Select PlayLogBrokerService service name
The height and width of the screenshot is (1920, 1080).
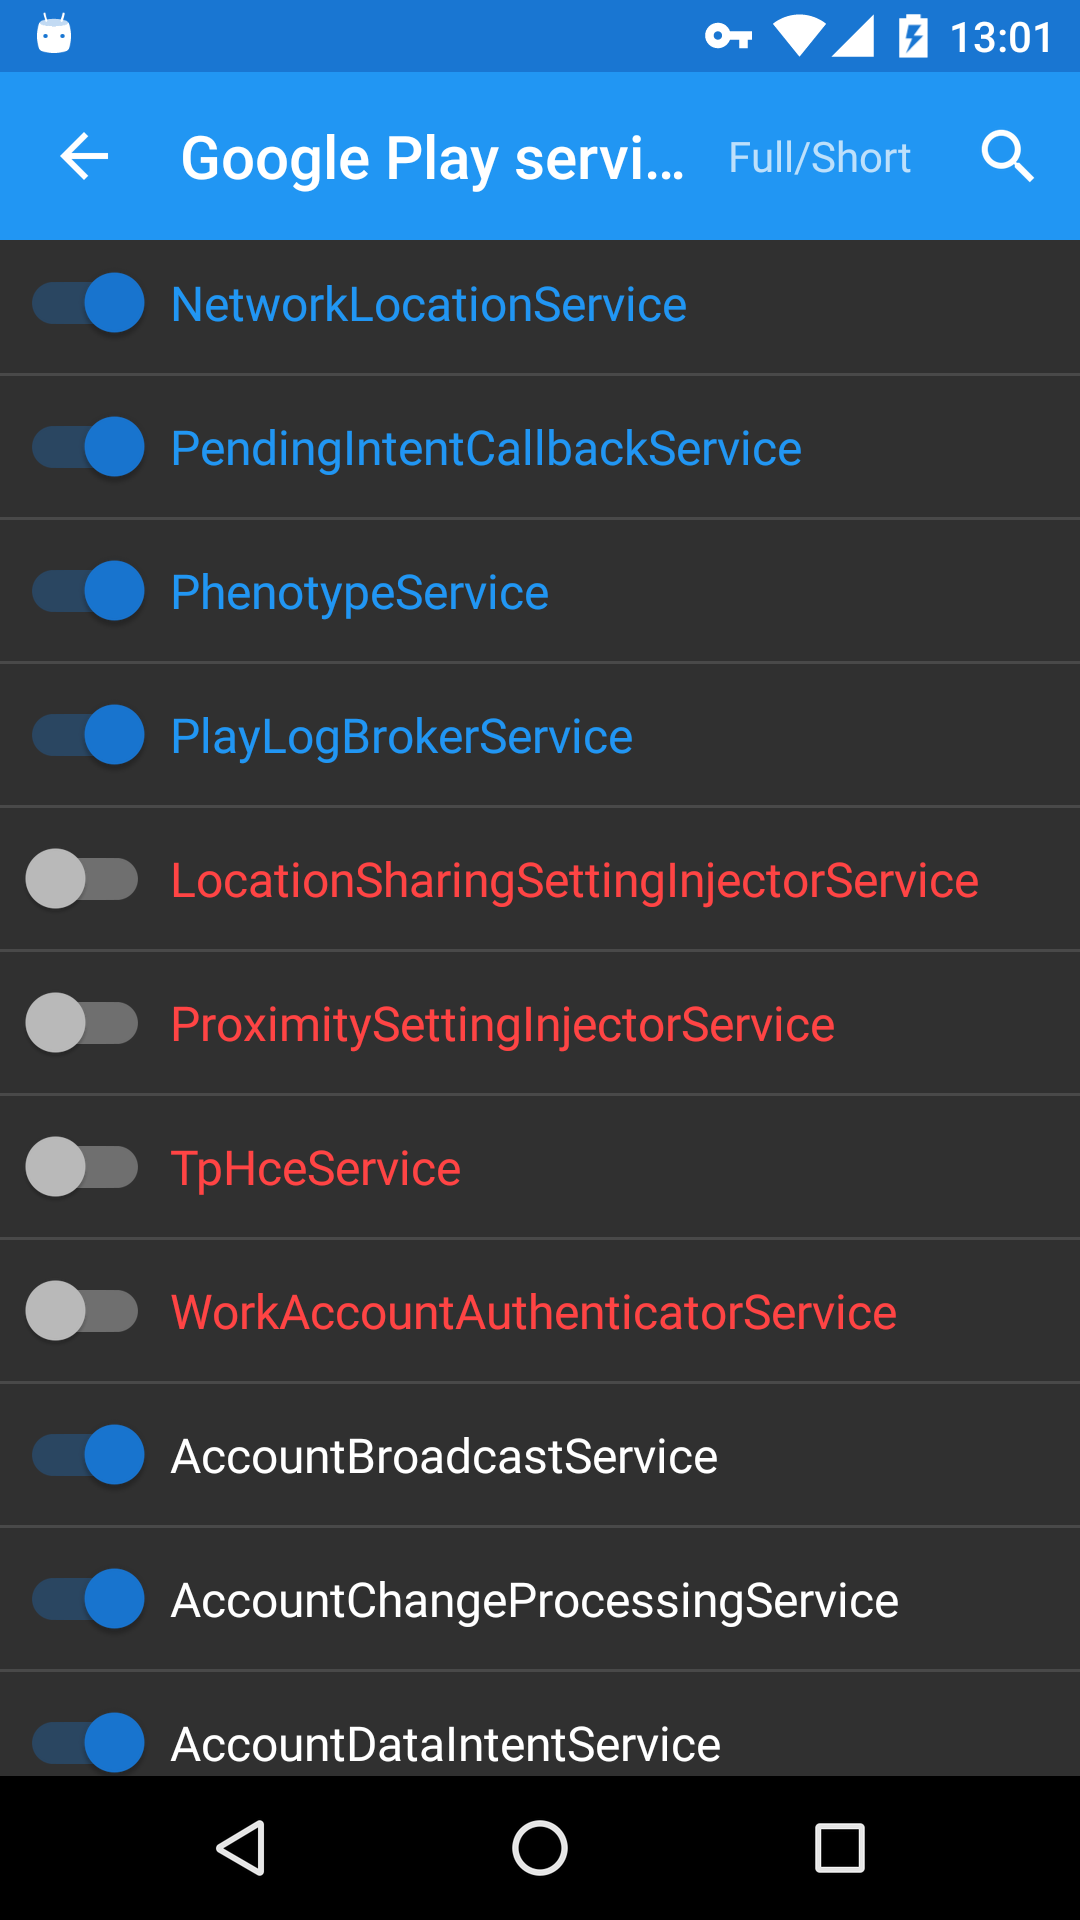402,737
